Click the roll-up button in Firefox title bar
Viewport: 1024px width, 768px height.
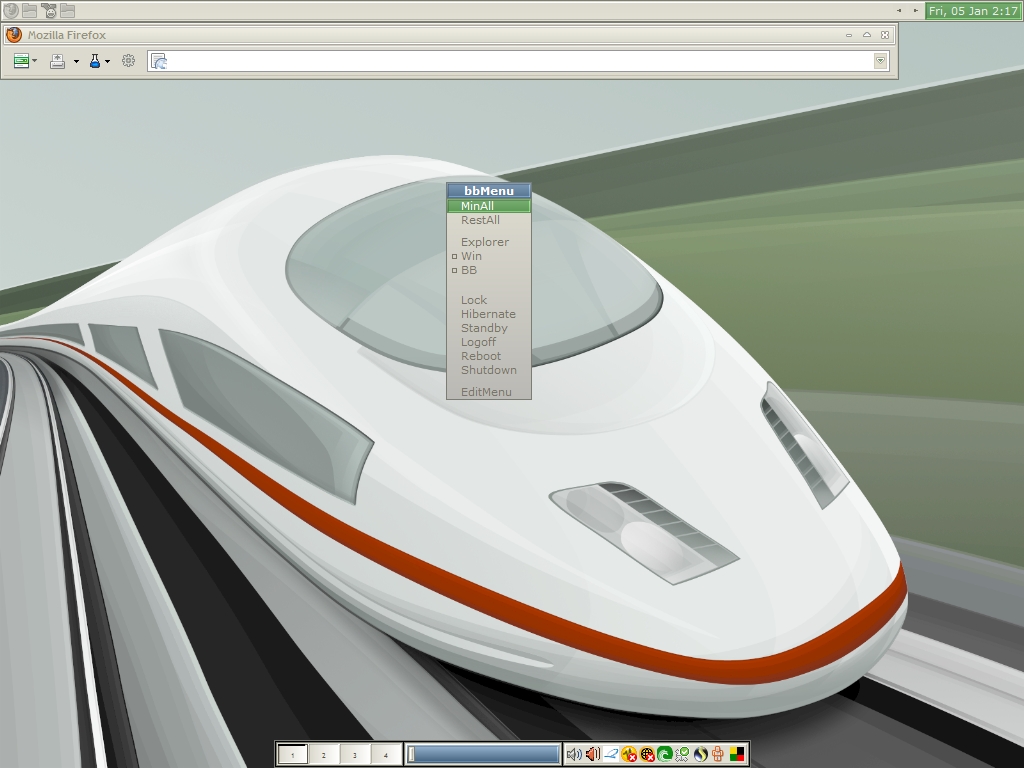coord(867,35)
